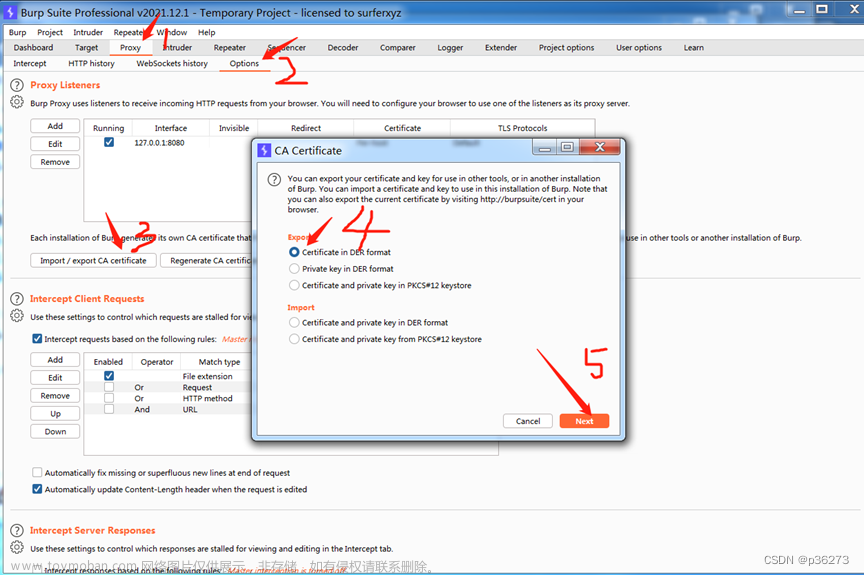Select export Certificate and private key in PKCS#12 keystore
Image resolution: width=864 pixels, height=575 pixels.
click(294, 285)
